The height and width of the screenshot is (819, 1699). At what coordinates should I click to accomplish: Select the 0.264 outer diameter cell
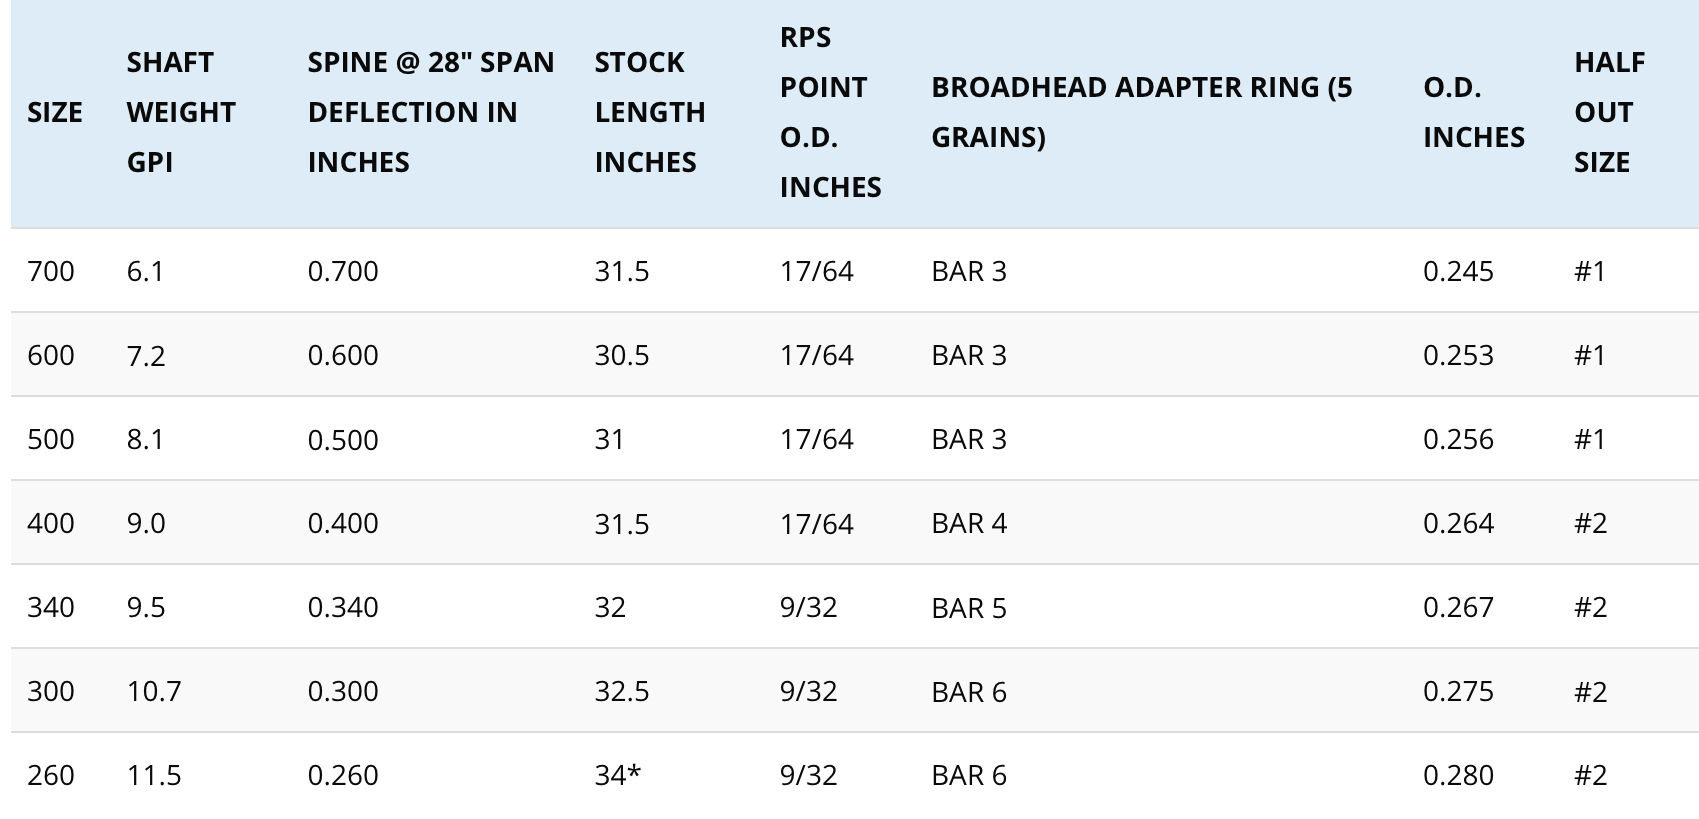tap(1458, 523)
